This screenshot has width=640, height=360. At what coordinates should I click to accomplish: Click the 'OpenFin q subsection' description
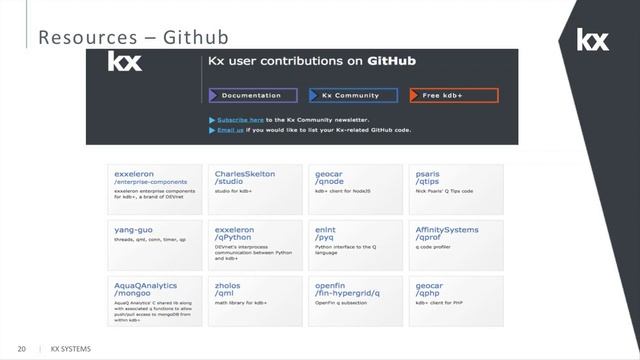(341, 303)
